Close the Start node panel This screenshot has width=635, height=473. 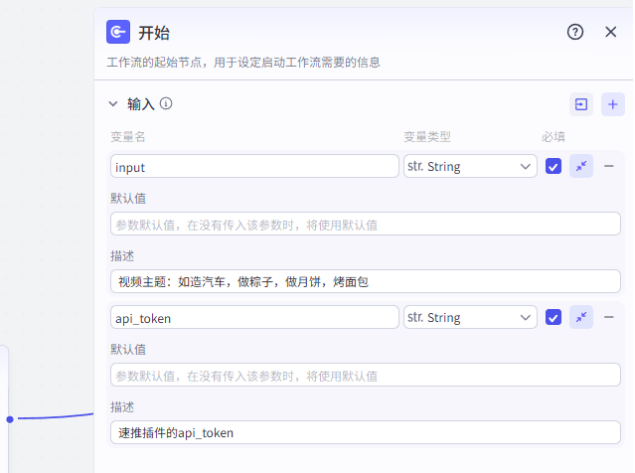tap(611, 32)
